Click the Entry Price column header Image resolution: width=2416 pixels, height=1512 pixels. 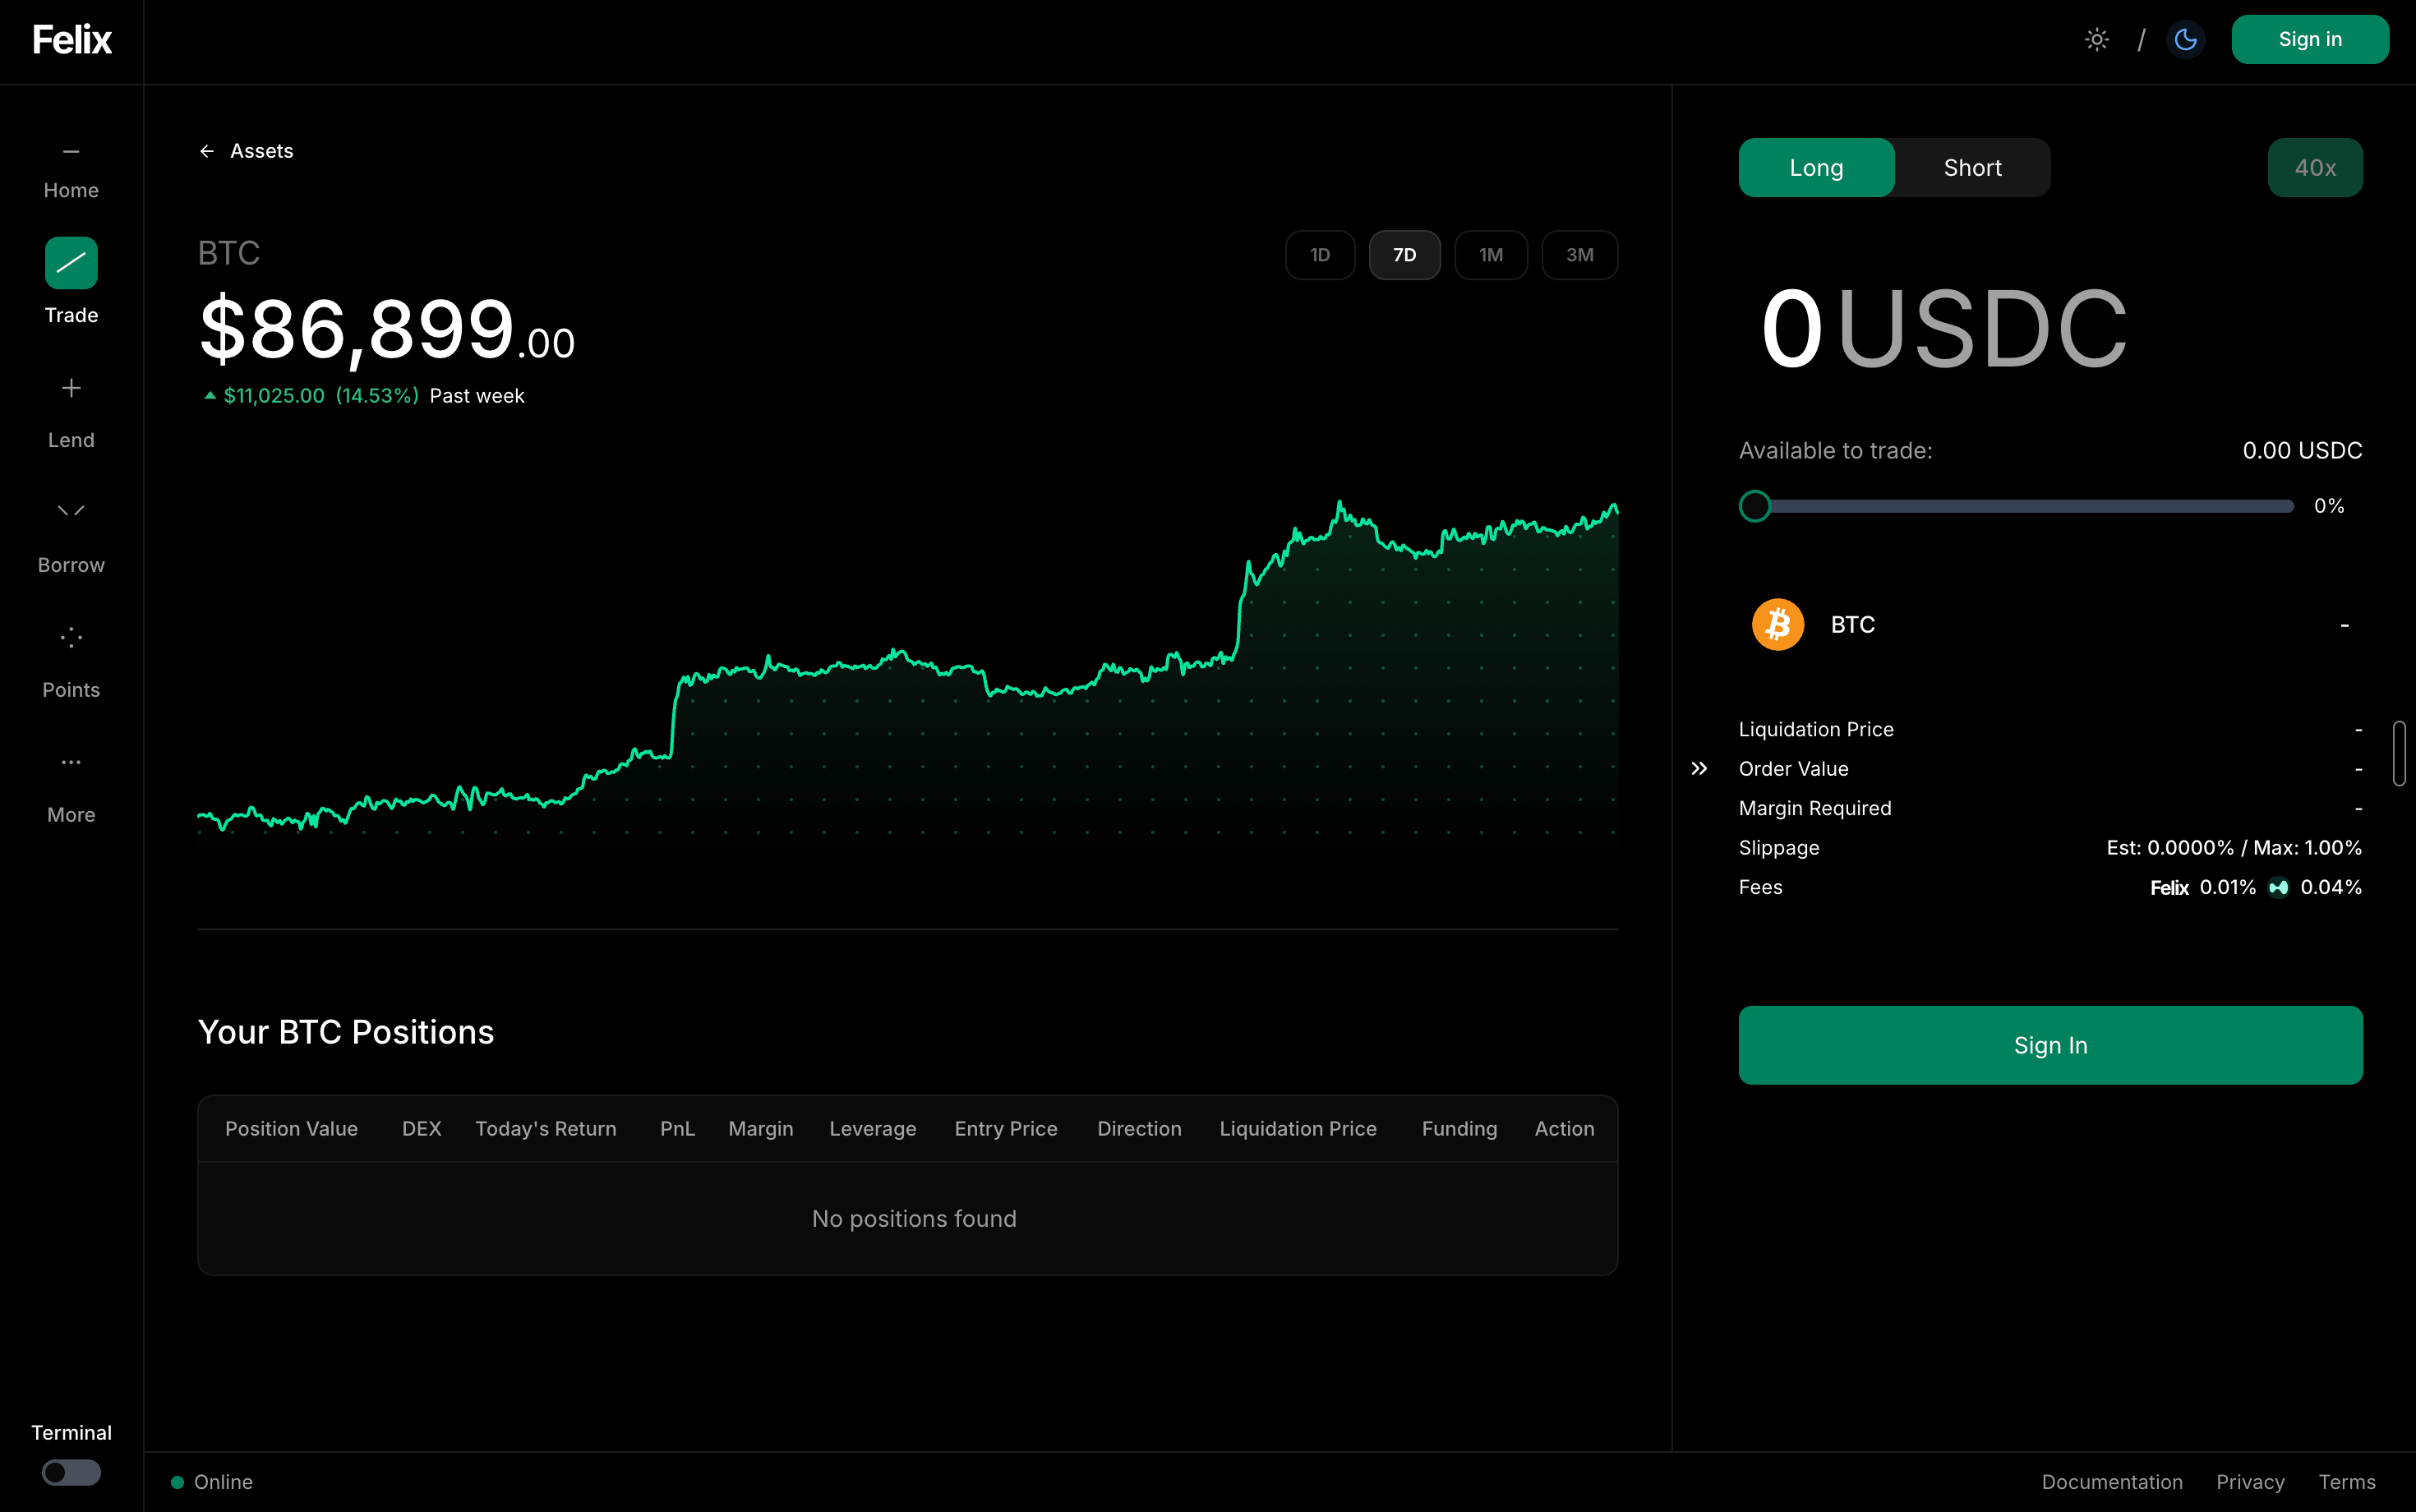1006,1129
